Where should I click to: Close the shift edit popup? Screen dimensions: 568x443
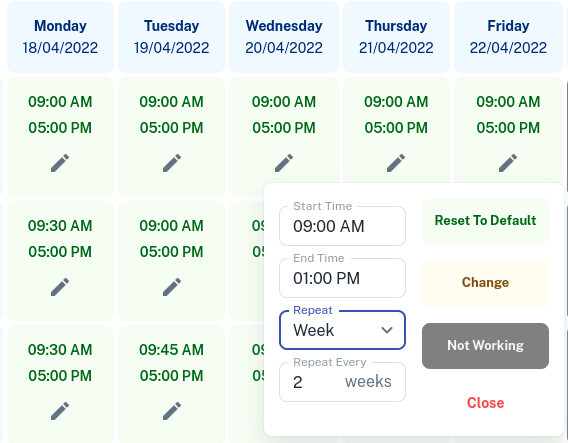(x=485, y=403)
